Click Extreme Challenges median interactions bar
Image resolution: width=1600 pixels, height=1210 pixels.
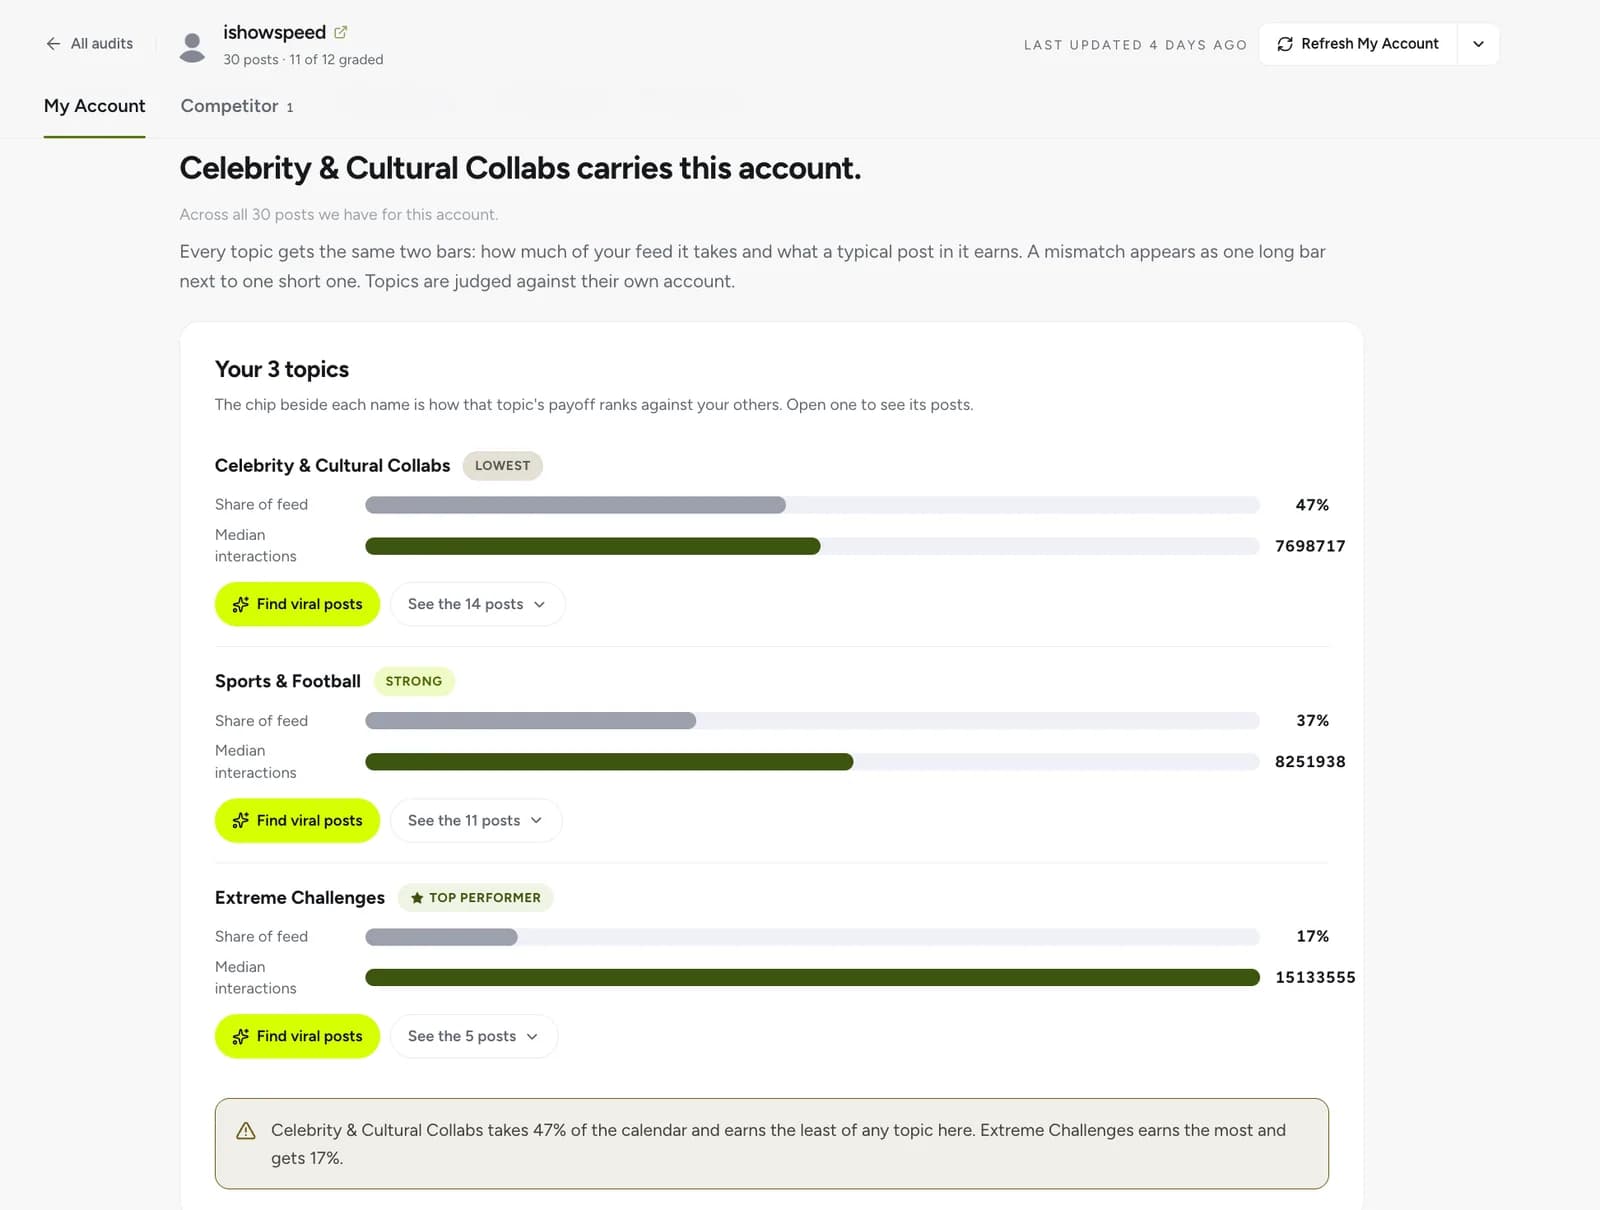(812, 977)
